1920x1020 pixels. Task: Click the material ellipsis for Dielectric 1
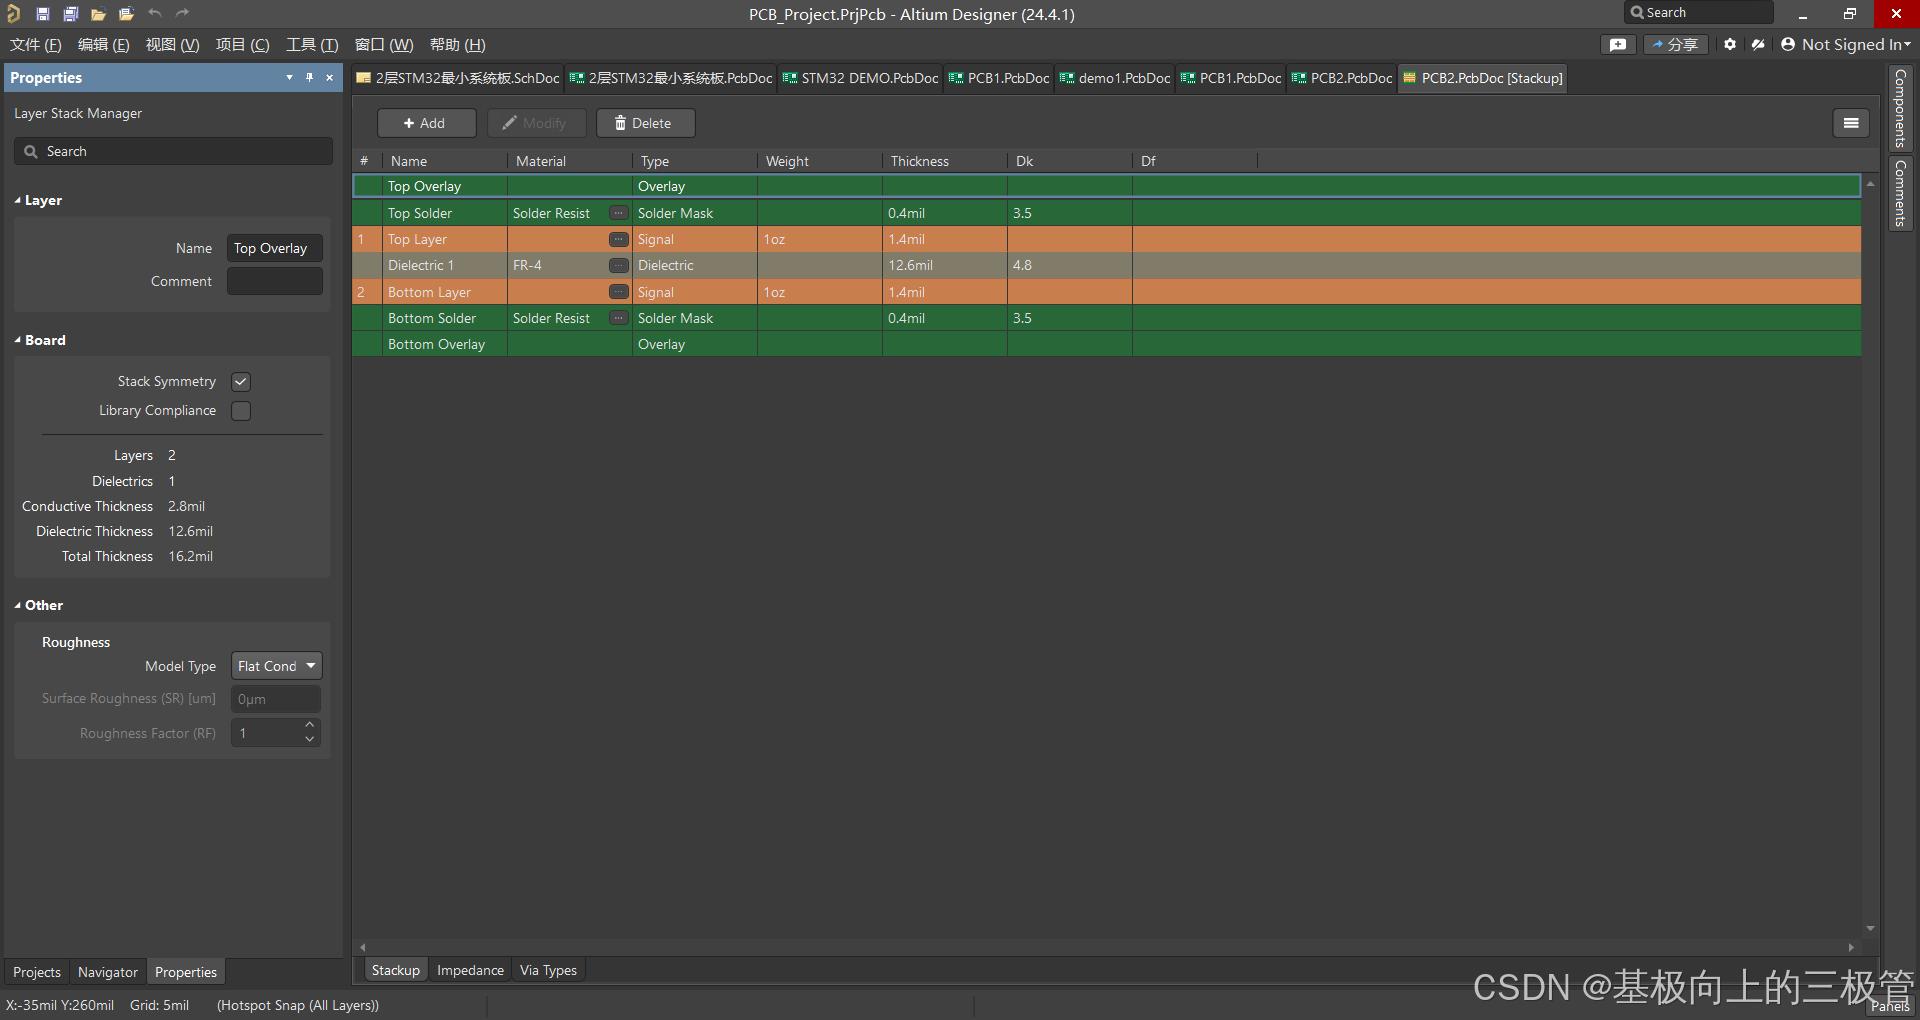click(x=619, y=265)
